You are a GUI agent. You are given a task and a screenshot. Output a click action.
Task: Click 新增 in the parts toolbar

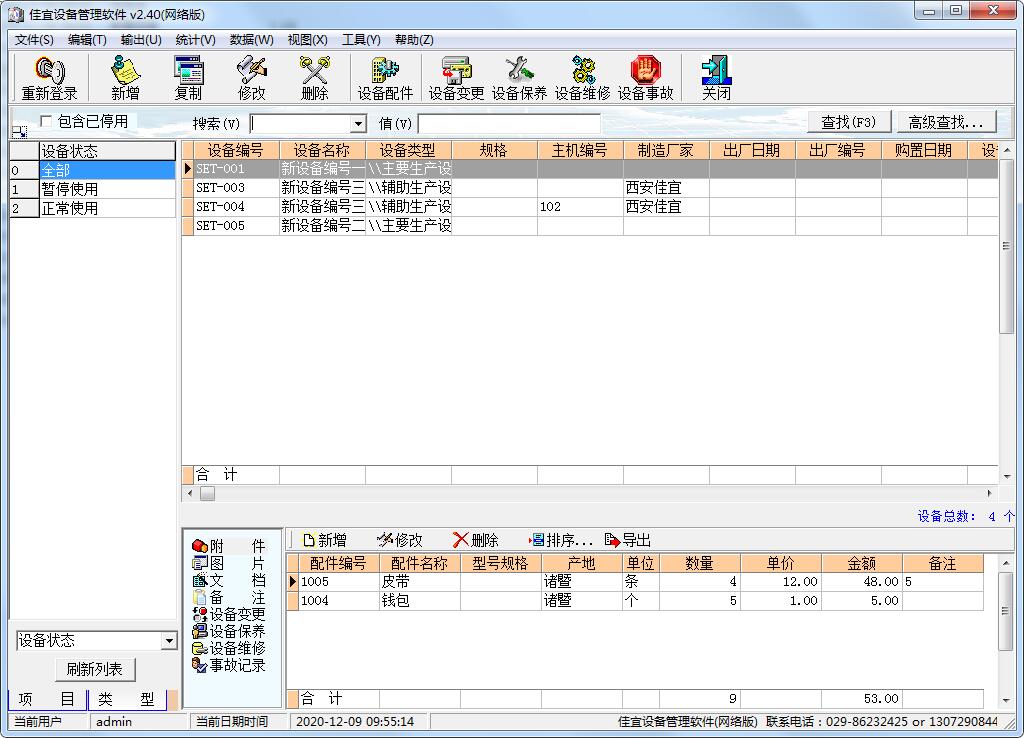tap(325, 540)
